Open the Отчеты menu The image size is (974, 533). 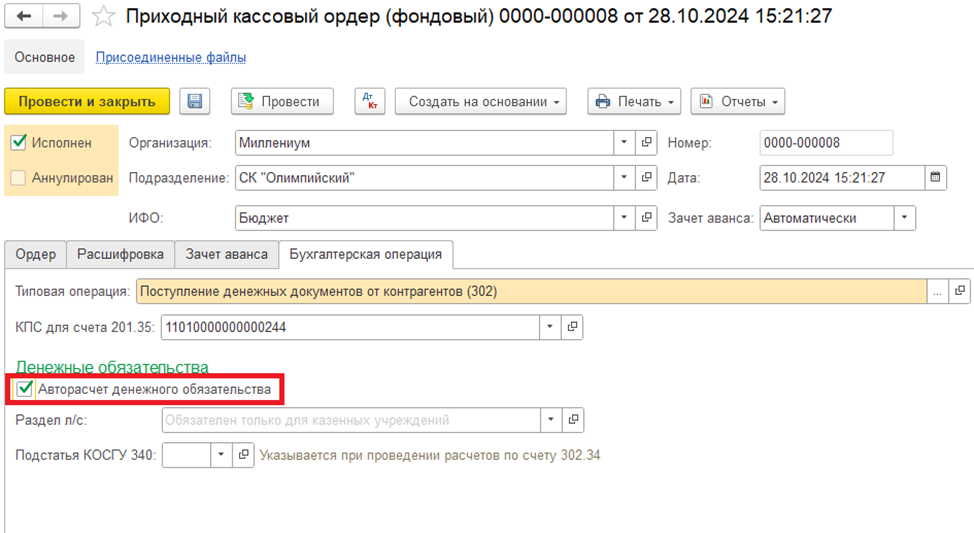point(738,101)
